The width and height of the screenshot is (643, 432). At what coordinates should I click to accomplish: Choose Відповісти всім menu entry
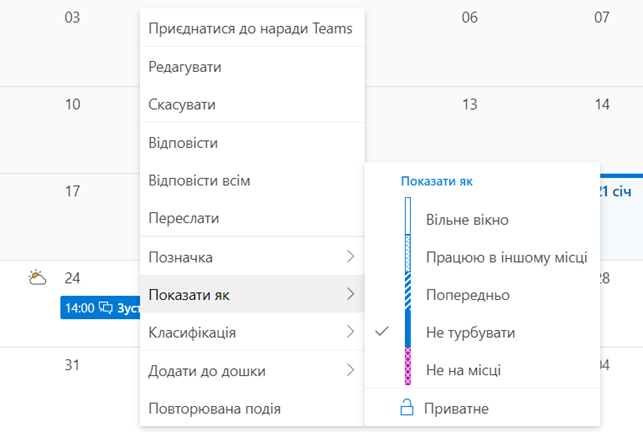(x=199, y=180)
